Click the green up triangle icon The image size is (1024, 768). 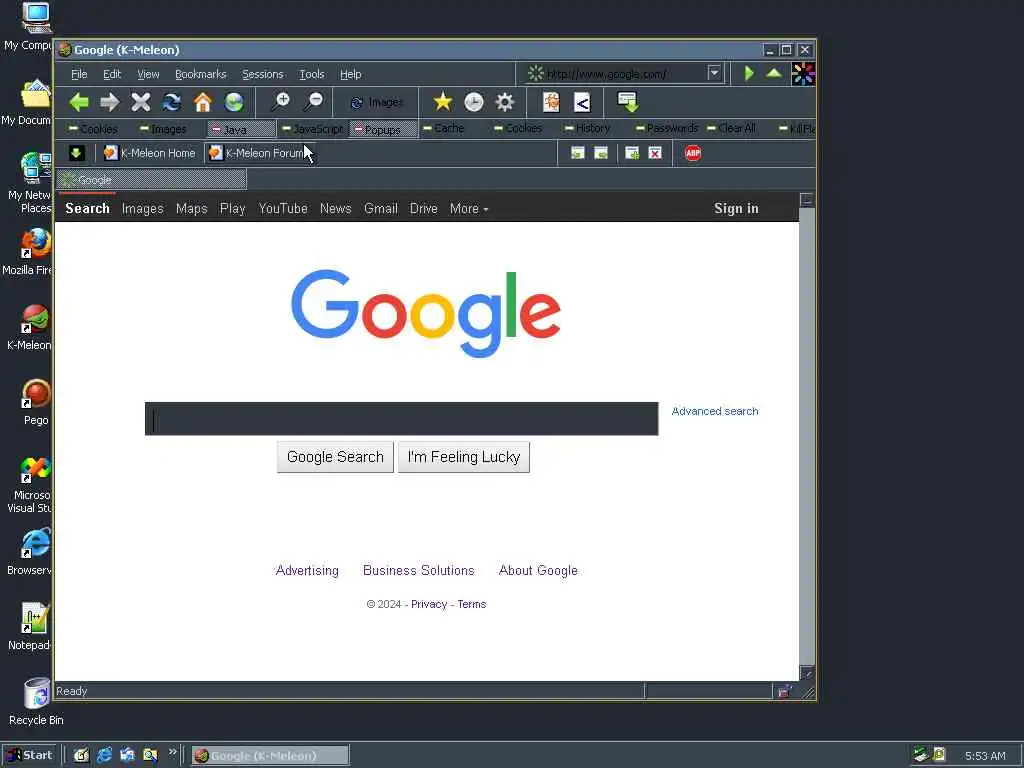tap(774, 73)
